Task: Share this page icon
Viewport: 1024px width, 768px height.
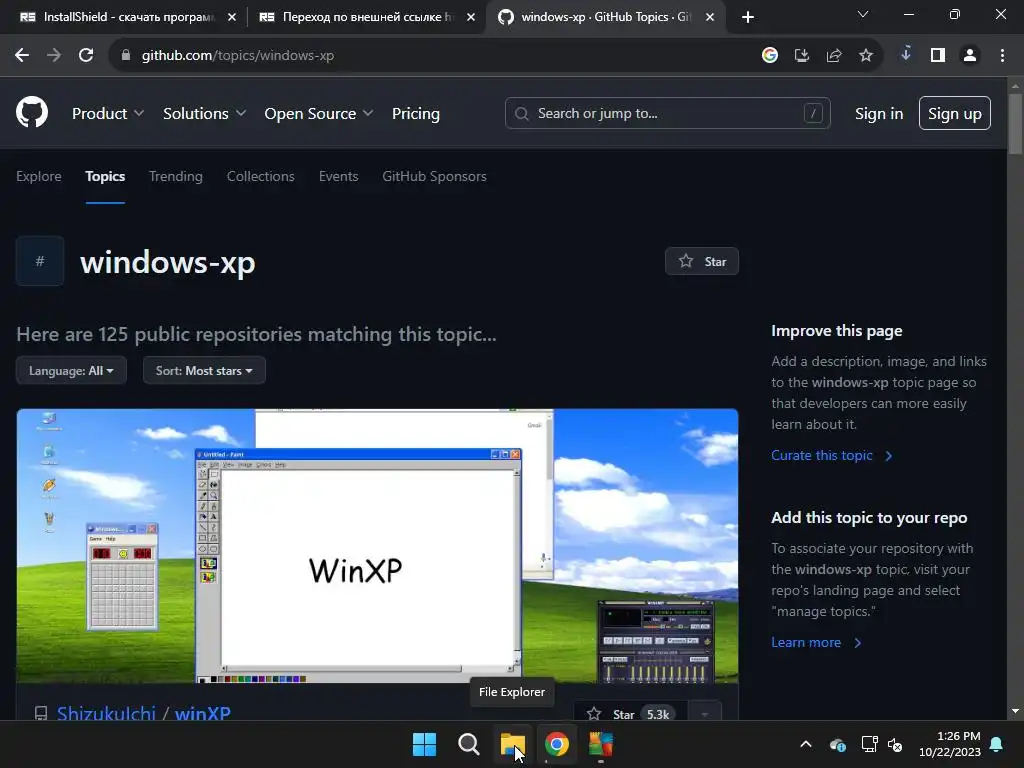Action: (834, 56)
